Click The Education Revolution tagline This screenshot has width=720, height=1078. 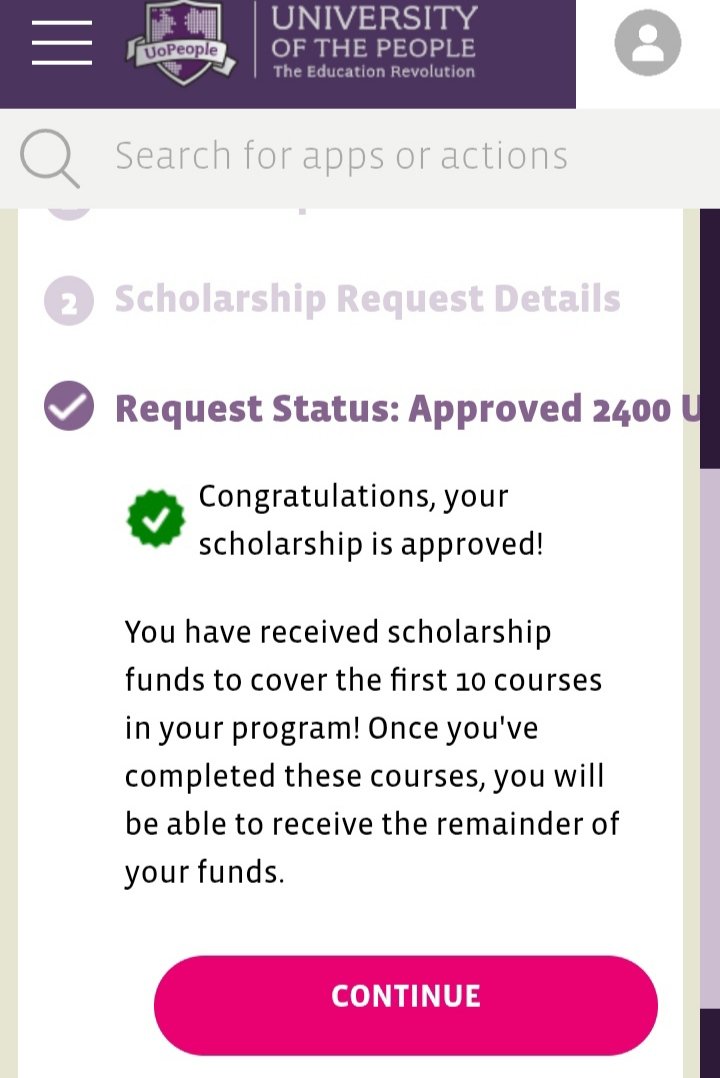pos(374,71)
